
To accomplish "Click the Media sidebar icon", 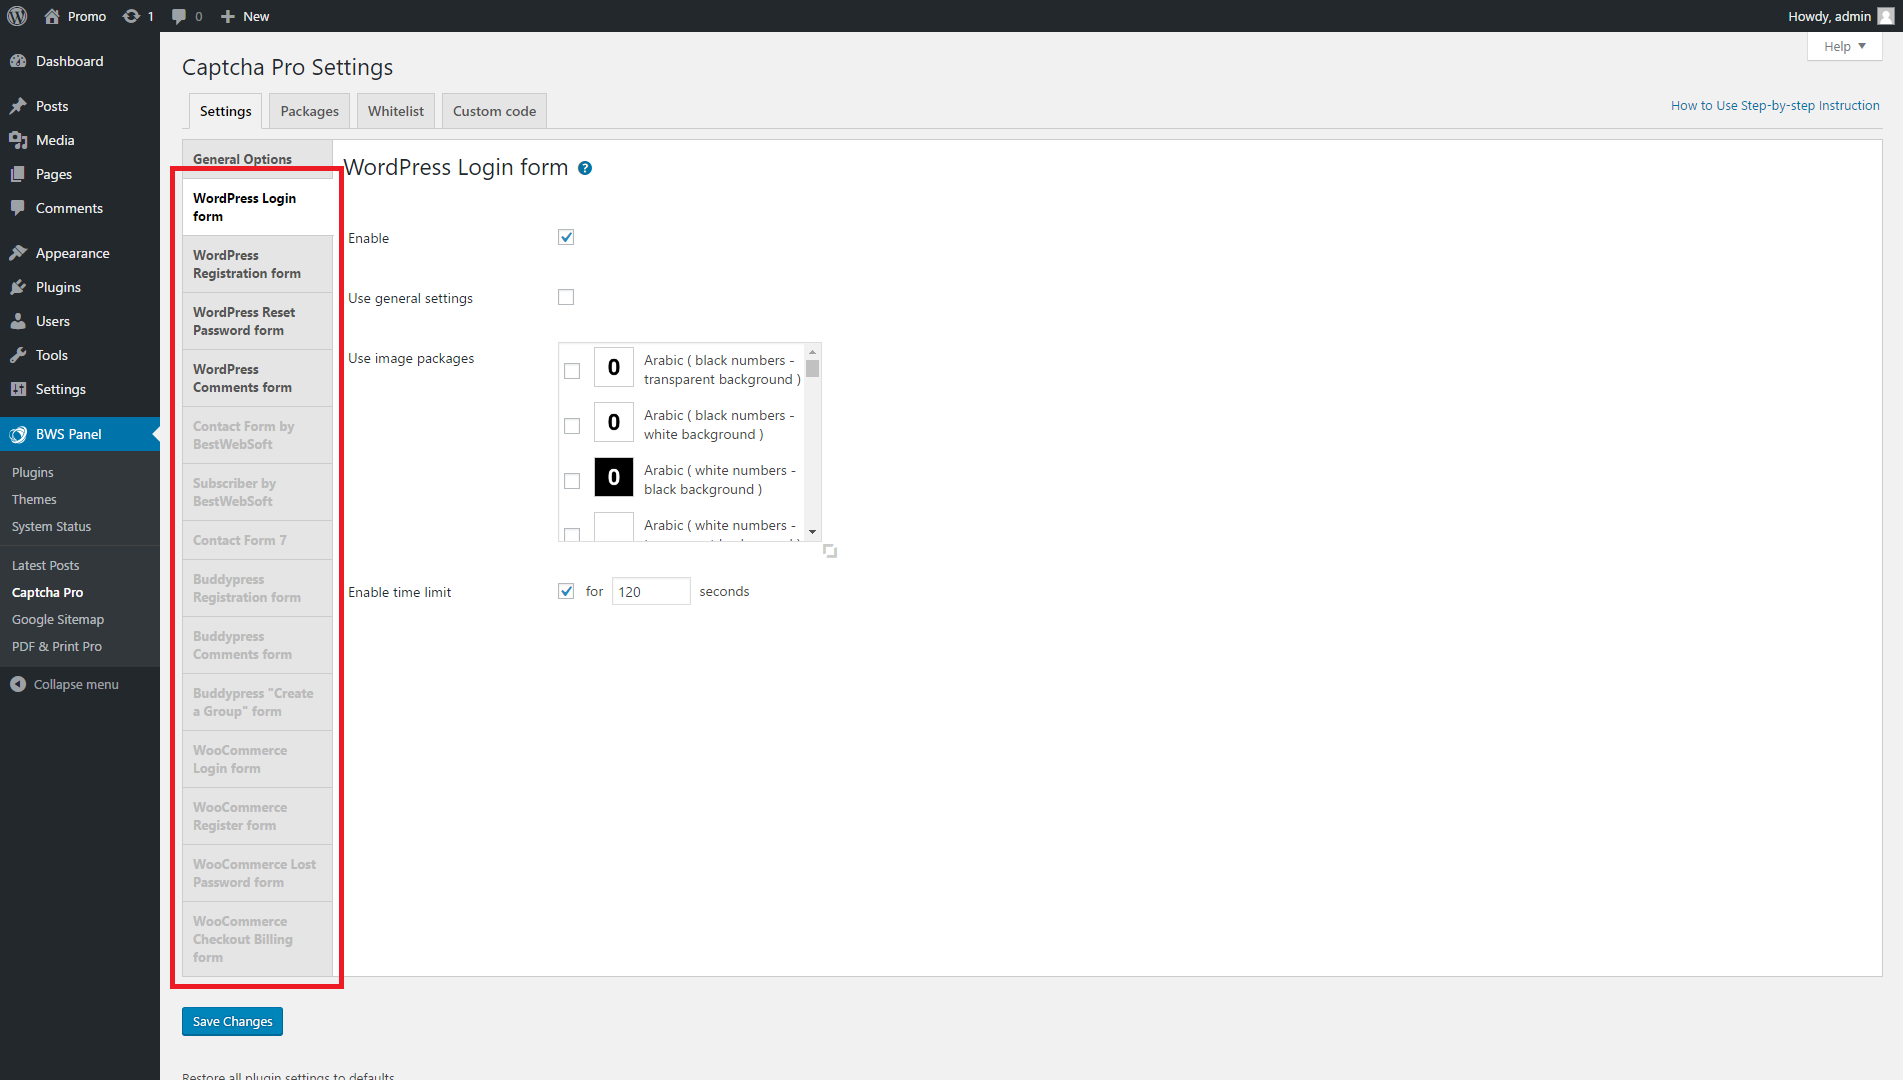I will 18,140.
